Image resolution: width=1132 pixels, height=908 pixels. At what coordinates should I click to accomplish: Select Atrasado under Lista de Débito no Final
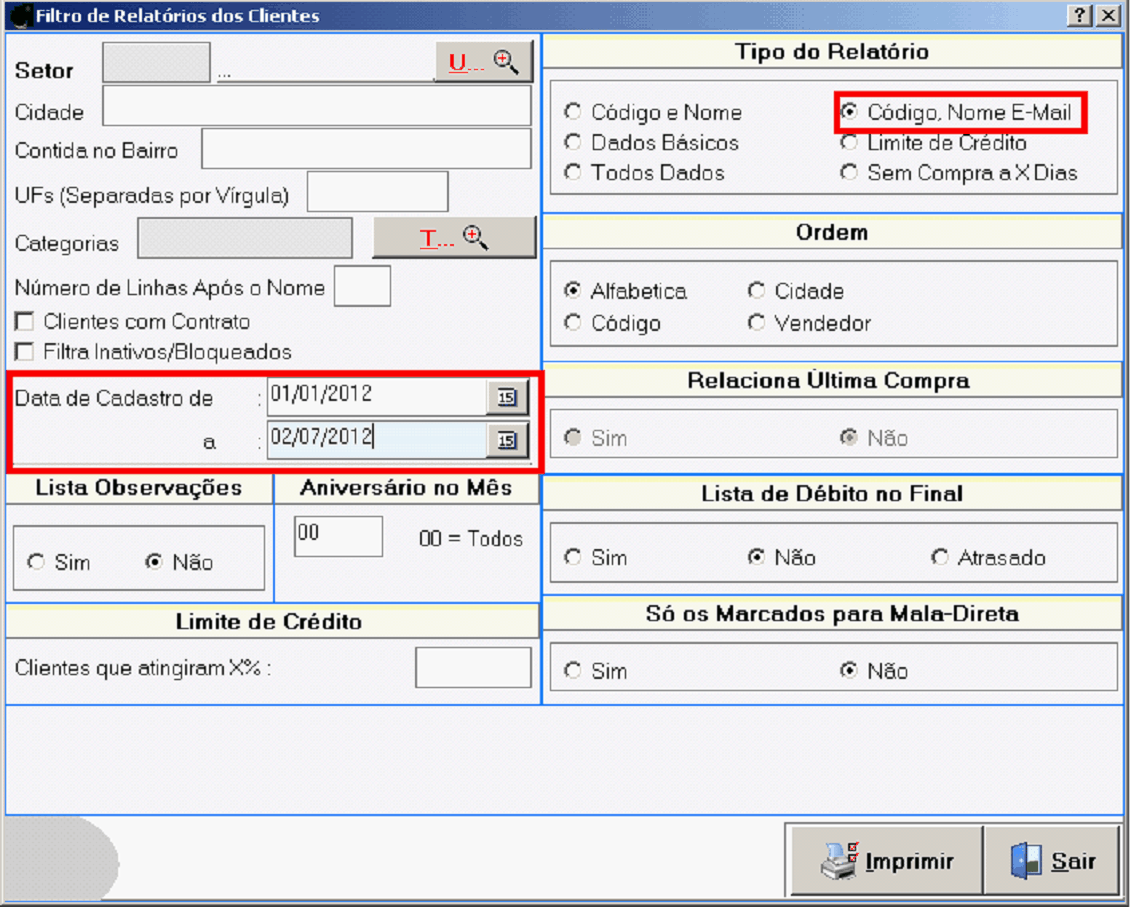[x=940, y=557]
